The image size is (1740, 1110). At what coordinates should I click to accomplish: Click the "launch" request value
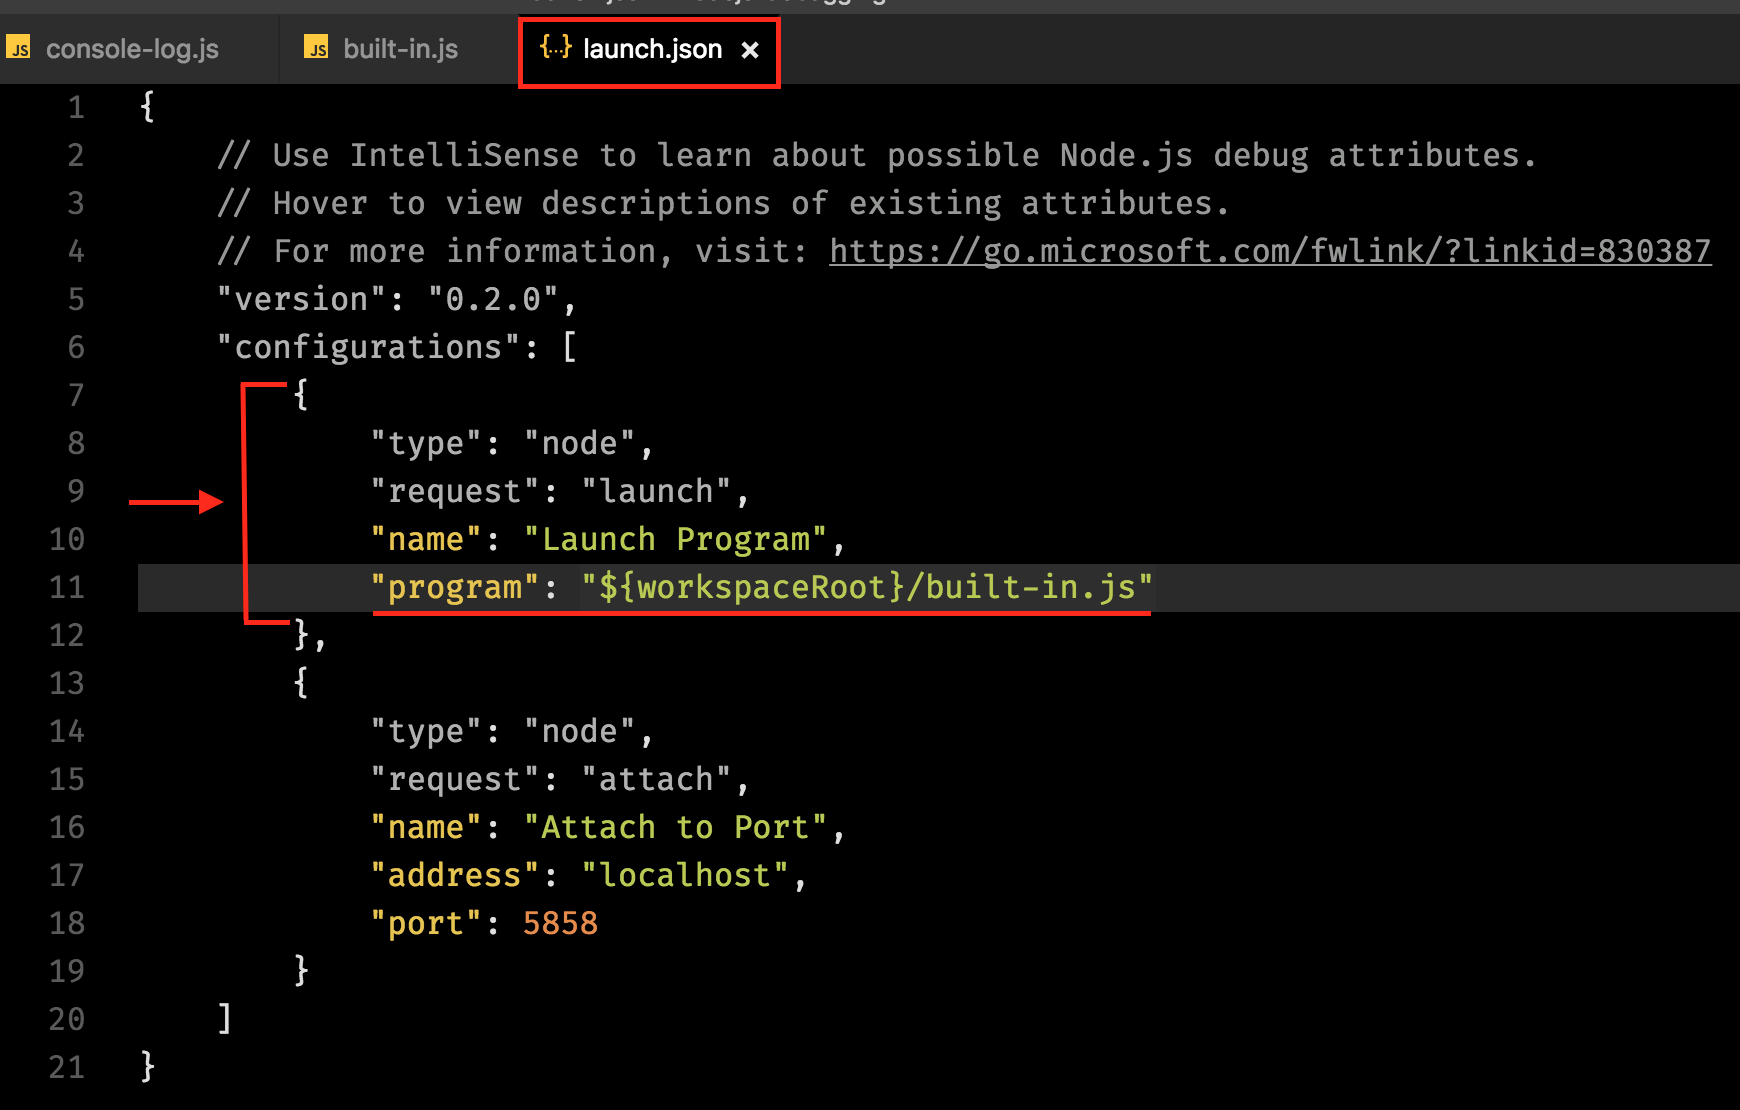click(x=656, y=491)
